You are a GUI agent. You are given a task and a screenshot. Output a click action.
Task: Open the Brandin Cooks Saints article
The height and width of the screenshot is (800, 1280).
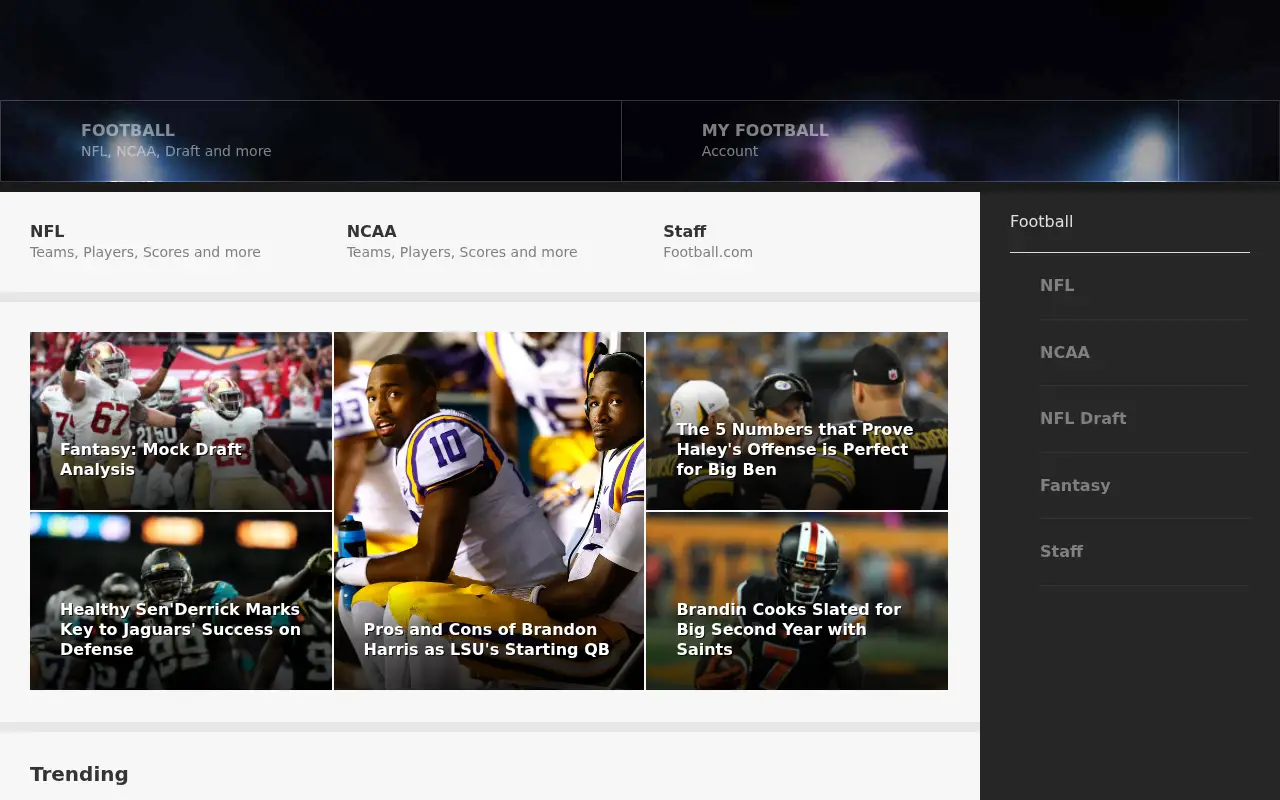pos(797,601)
